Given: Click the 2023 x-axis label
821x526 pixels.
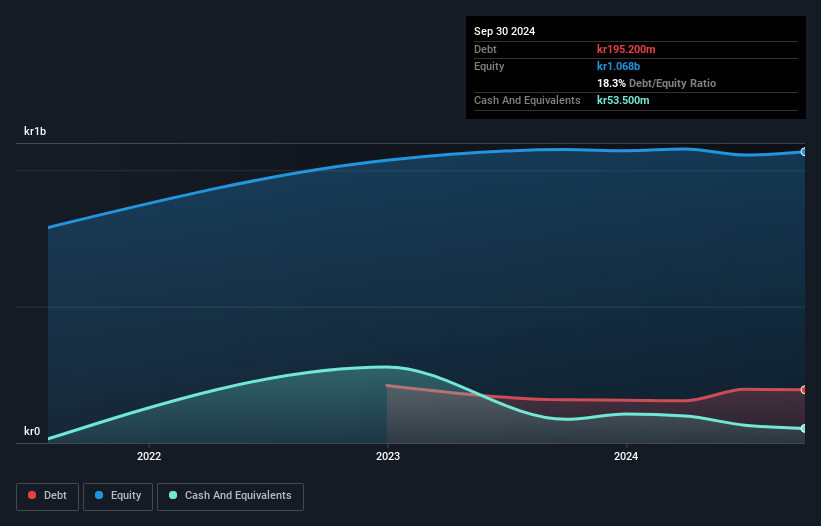Looking at the screenshot, I should [x=388, y=456].
